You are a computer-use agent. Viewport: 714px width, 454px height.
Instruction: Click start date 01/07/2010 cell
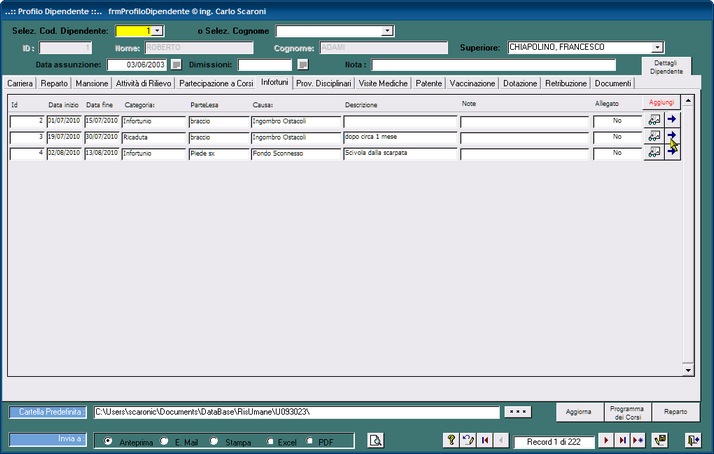pos(64,121)
